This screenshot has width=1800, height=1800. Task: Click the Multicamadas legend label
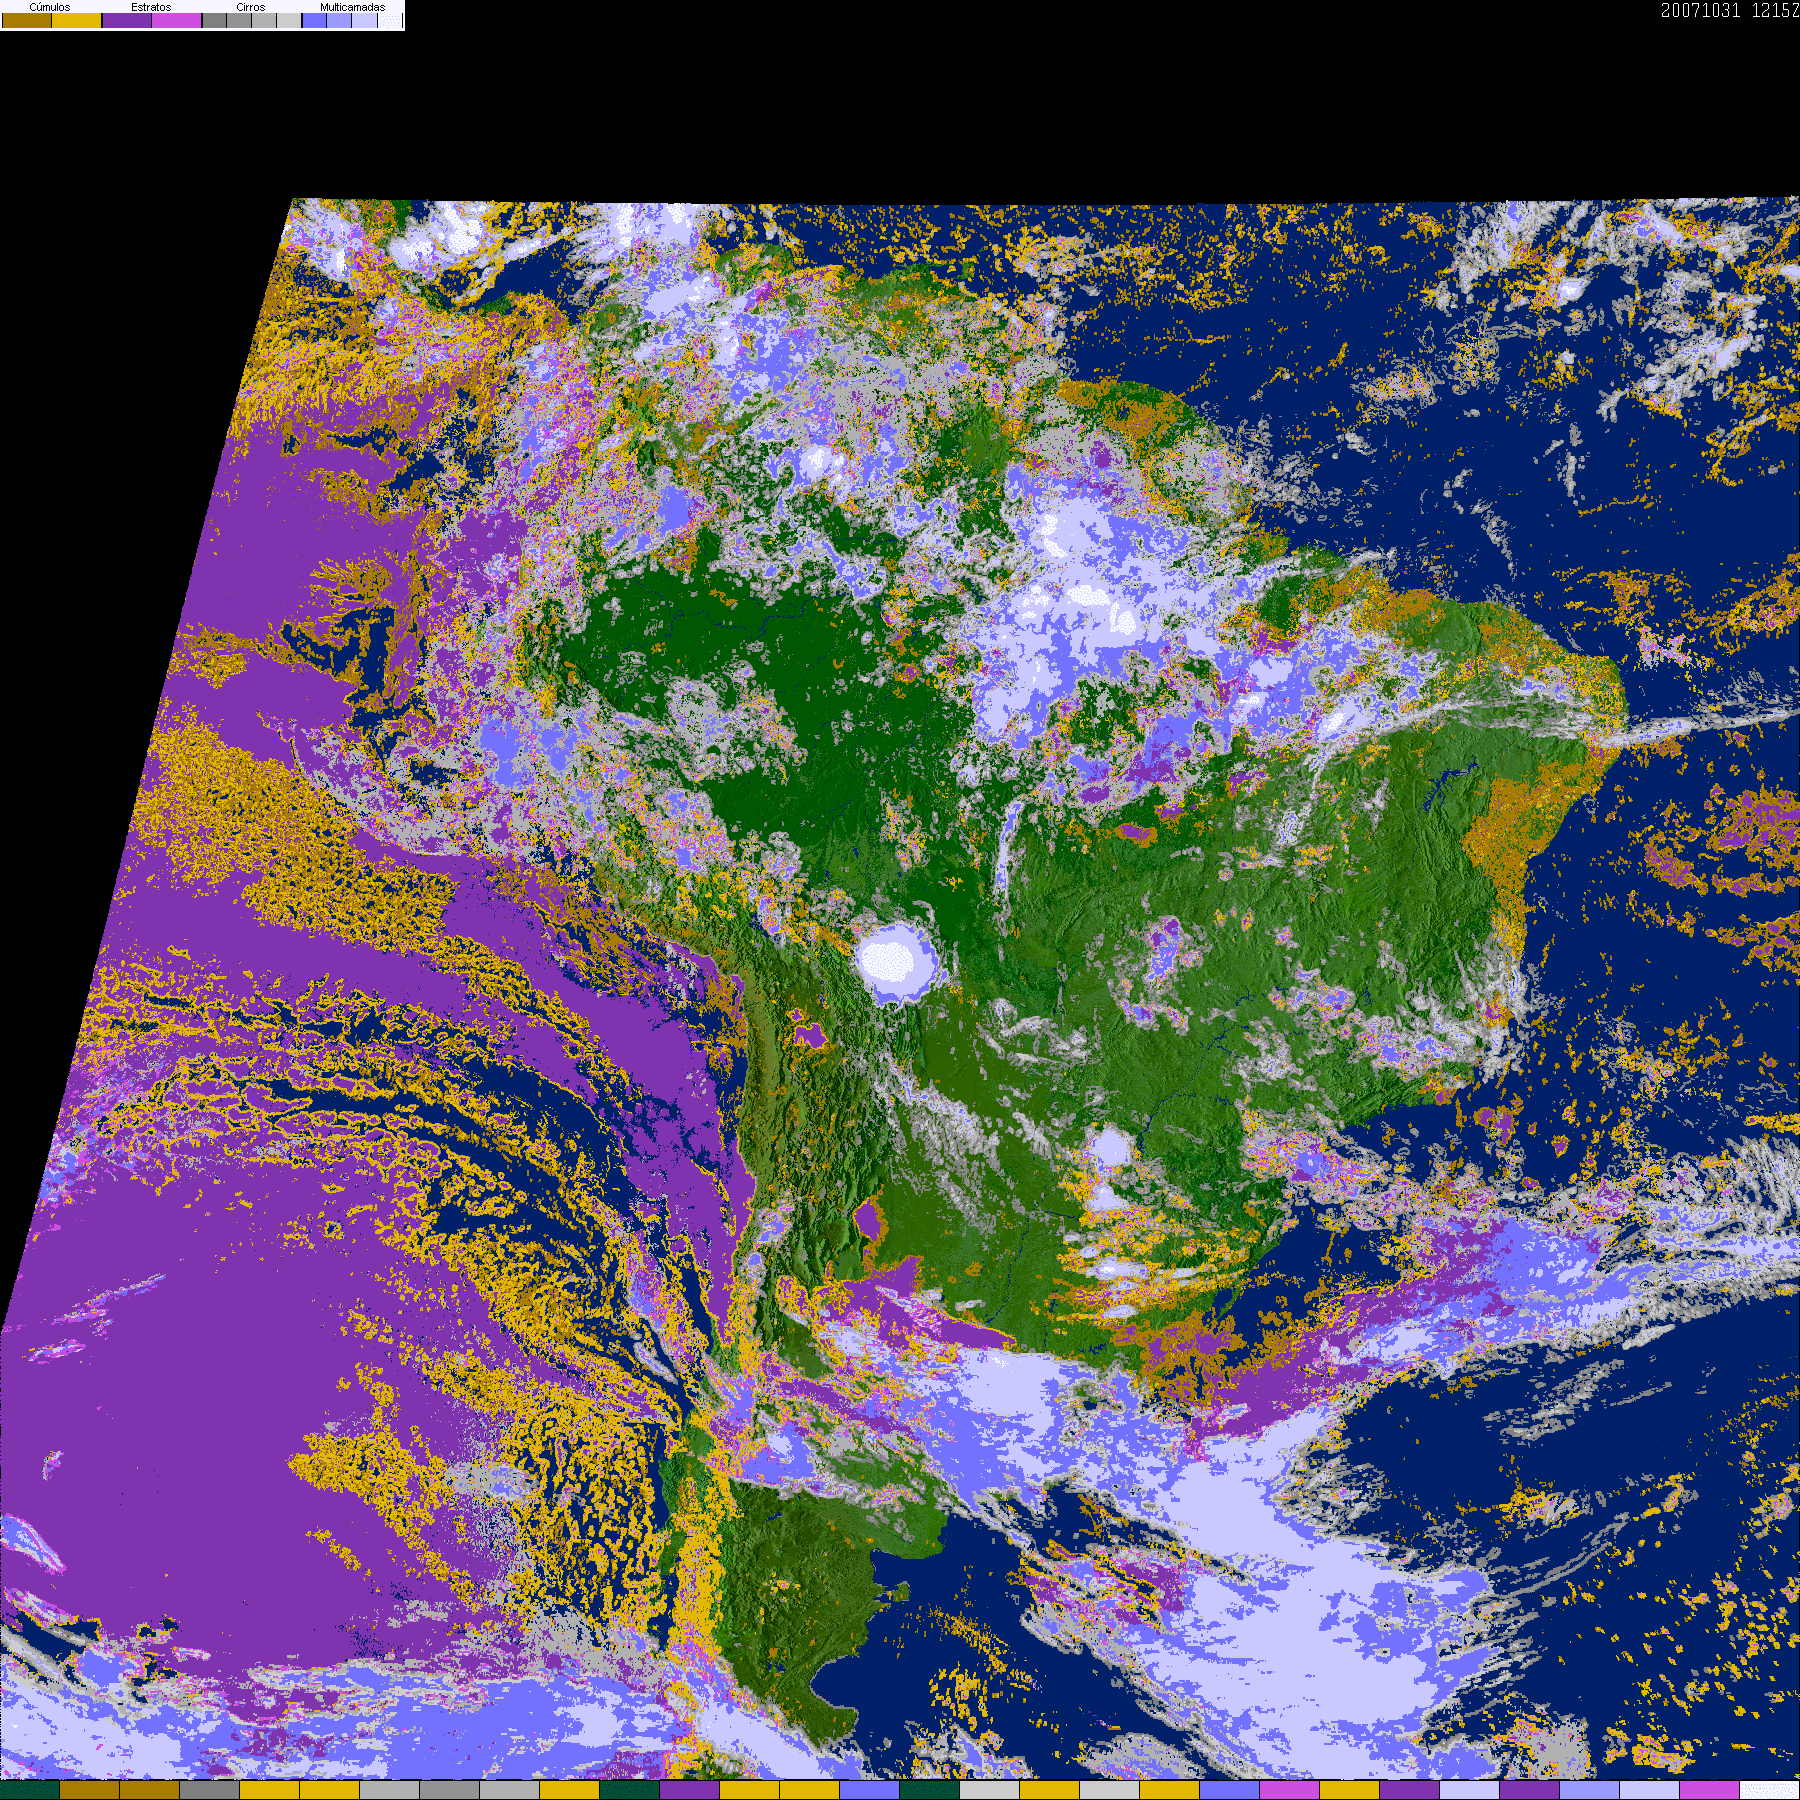[x=352, y=7]
